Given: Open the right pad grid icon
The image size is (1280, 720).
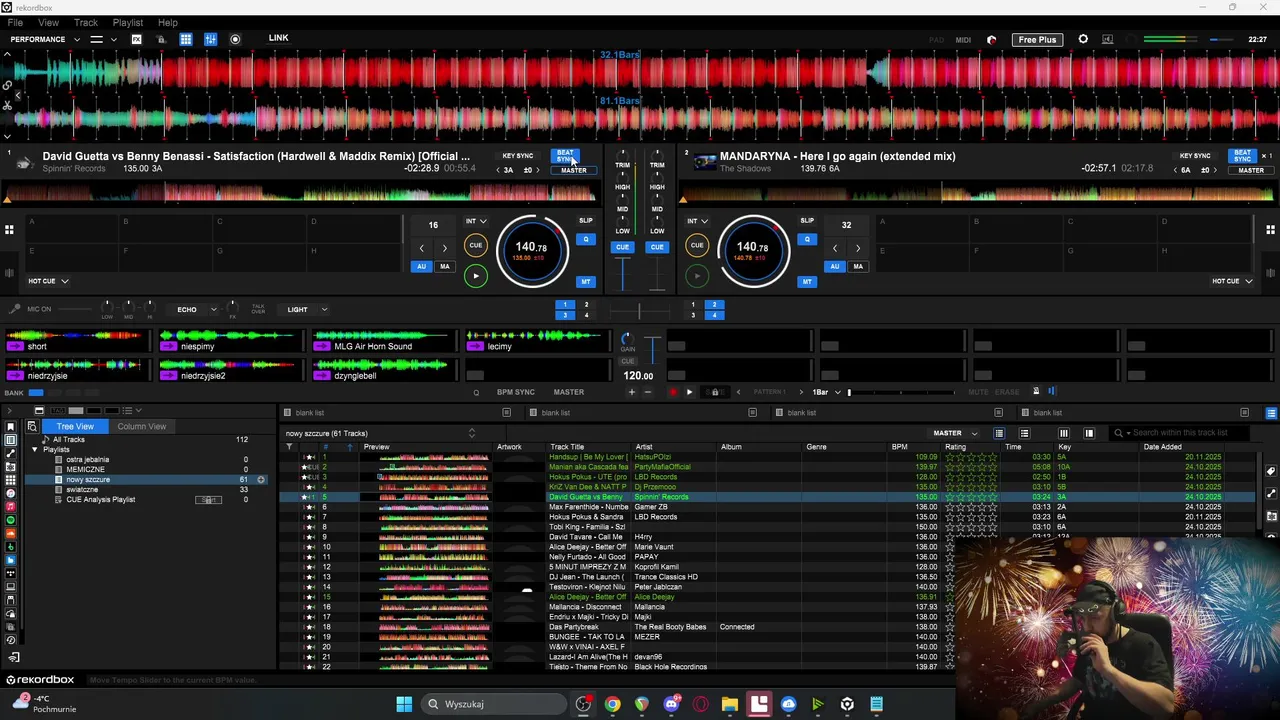Looking at the screenshot, I should [x=1270, y=230].
